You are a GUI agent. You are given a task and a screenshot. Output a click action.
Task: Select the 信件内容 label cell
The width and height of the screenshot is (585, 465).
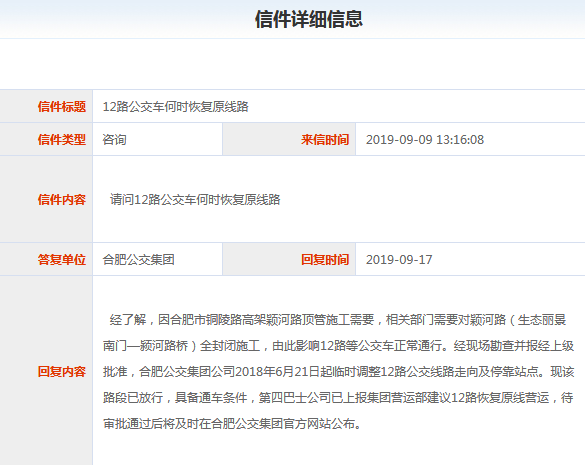click(x=46, y=199)
